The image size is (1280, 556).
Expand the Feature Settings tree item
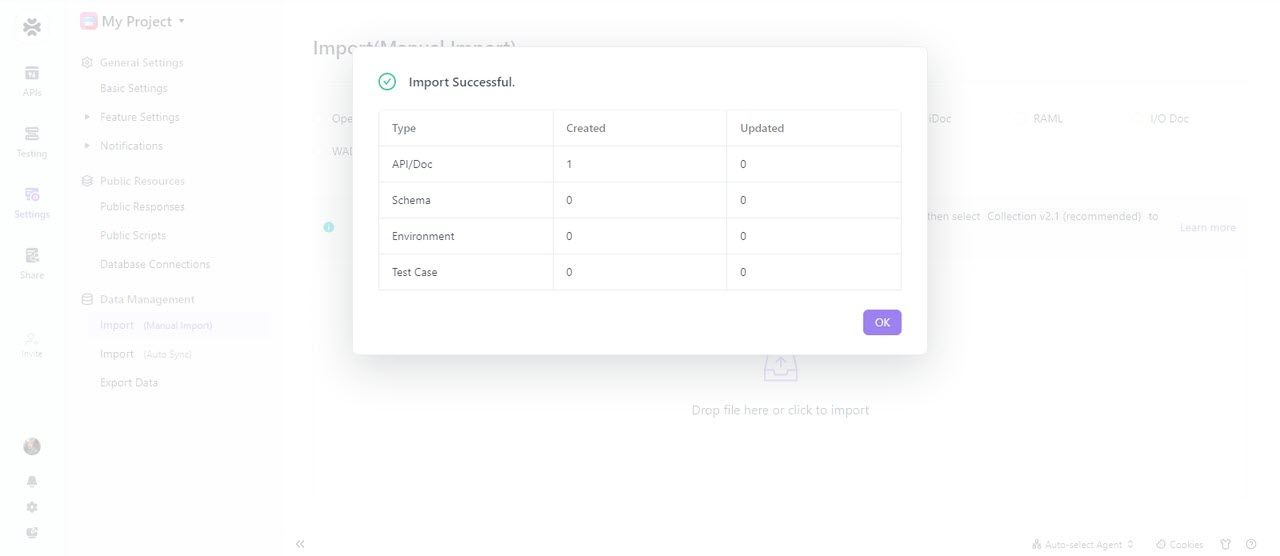click(88, 117)
